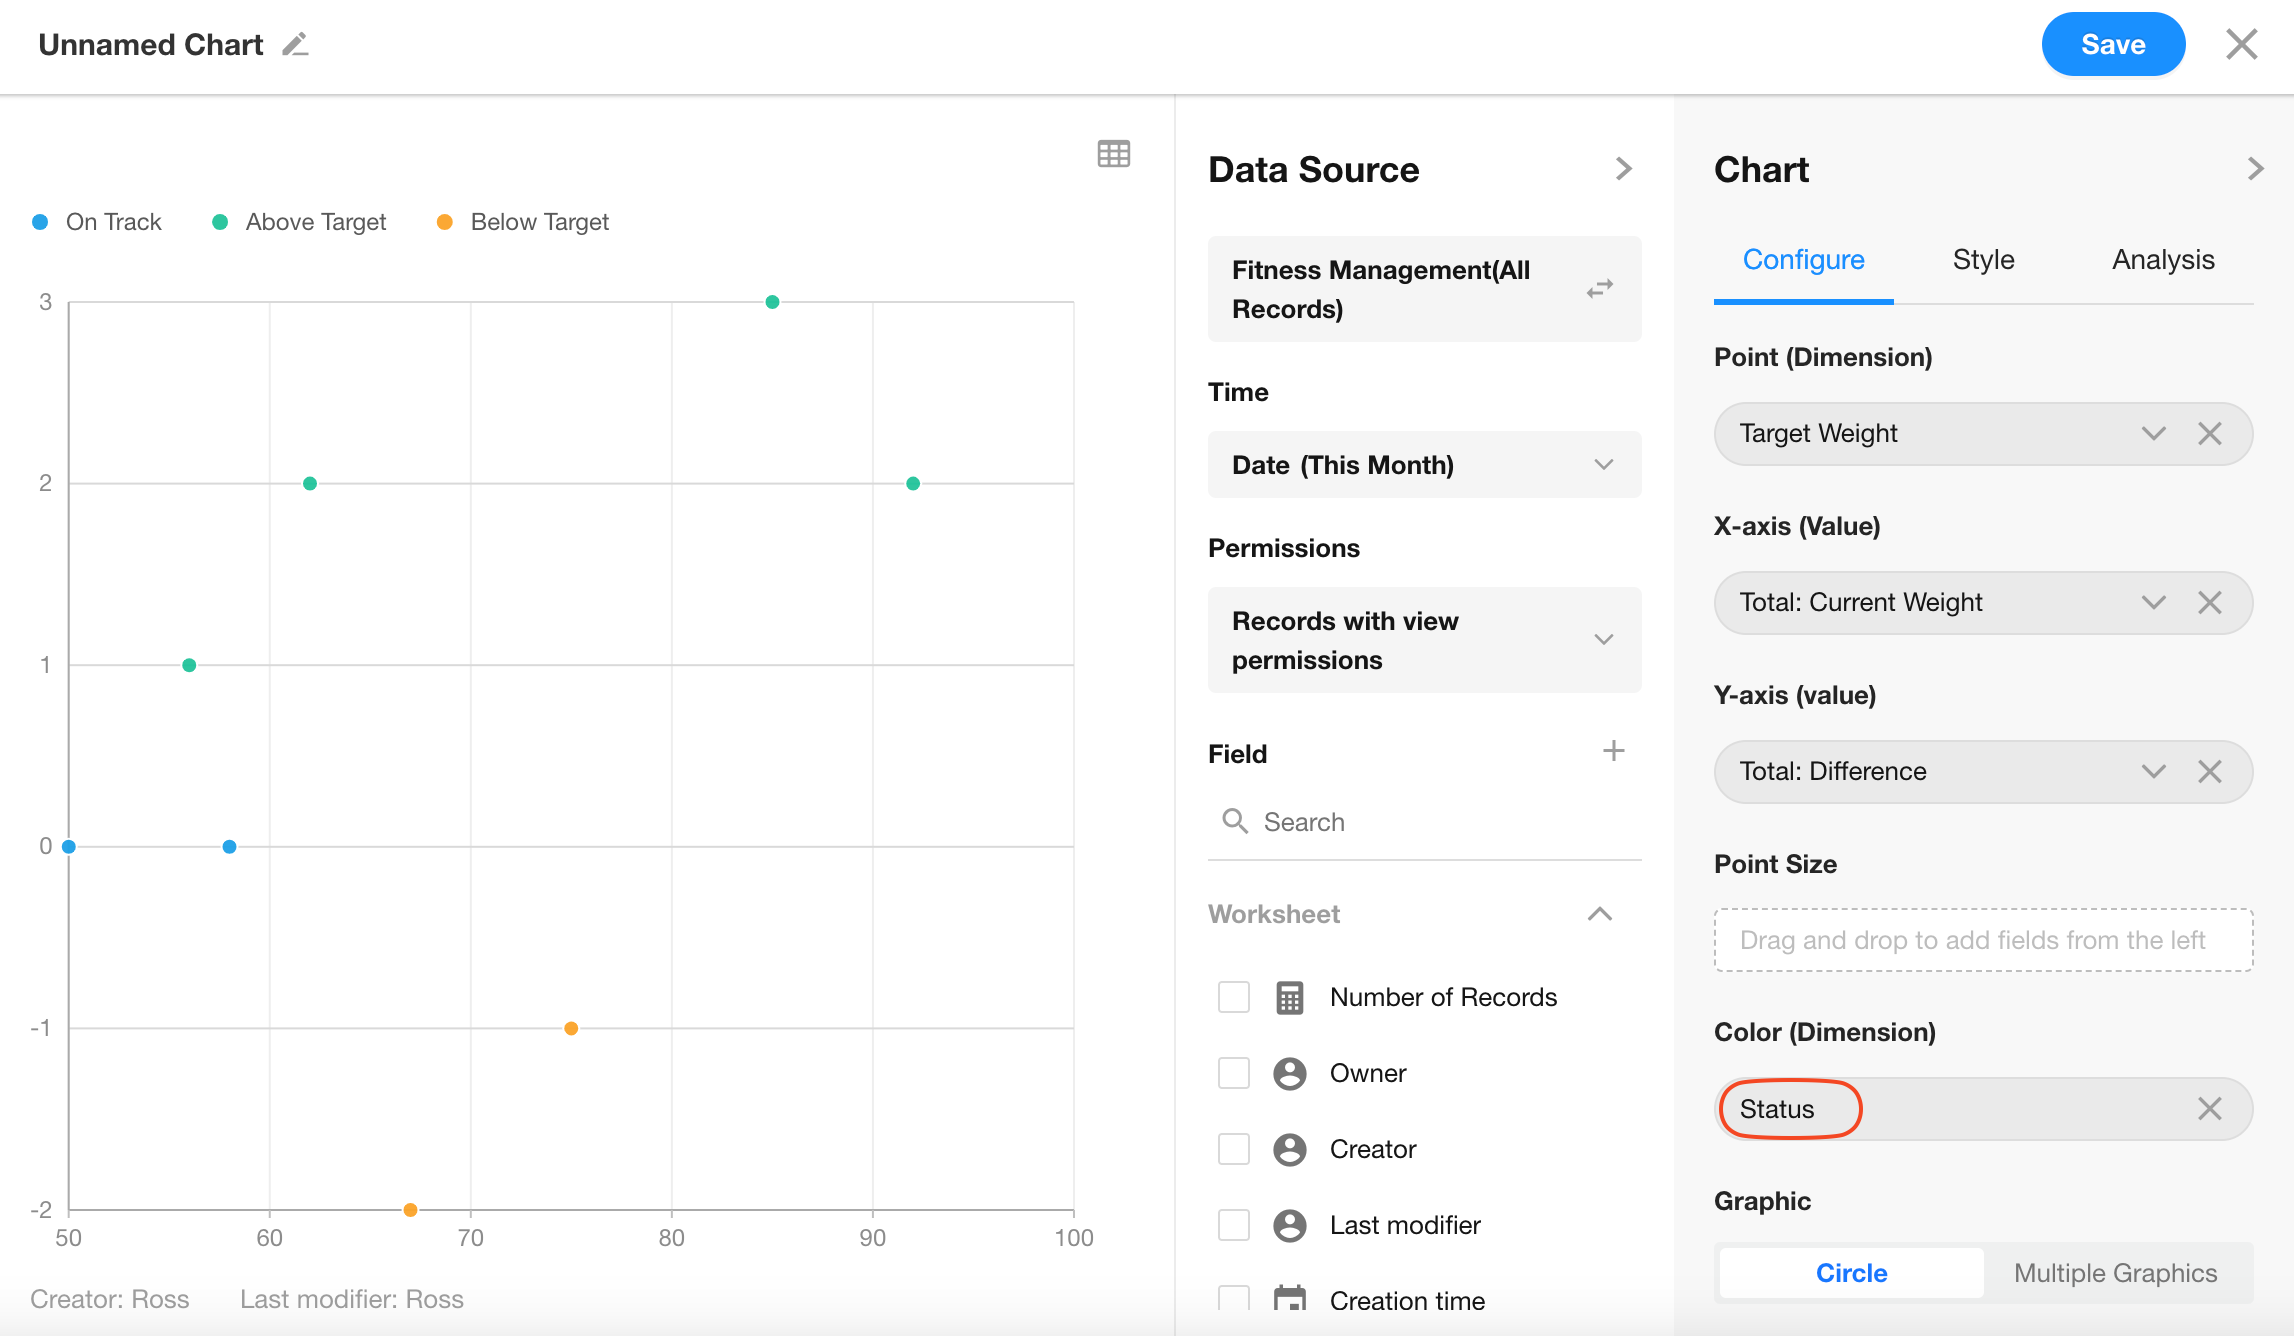This screenshot has width=2294, height=1336.
Task: Add a field with the plus icon
Action: click(x=1613, y=751)
